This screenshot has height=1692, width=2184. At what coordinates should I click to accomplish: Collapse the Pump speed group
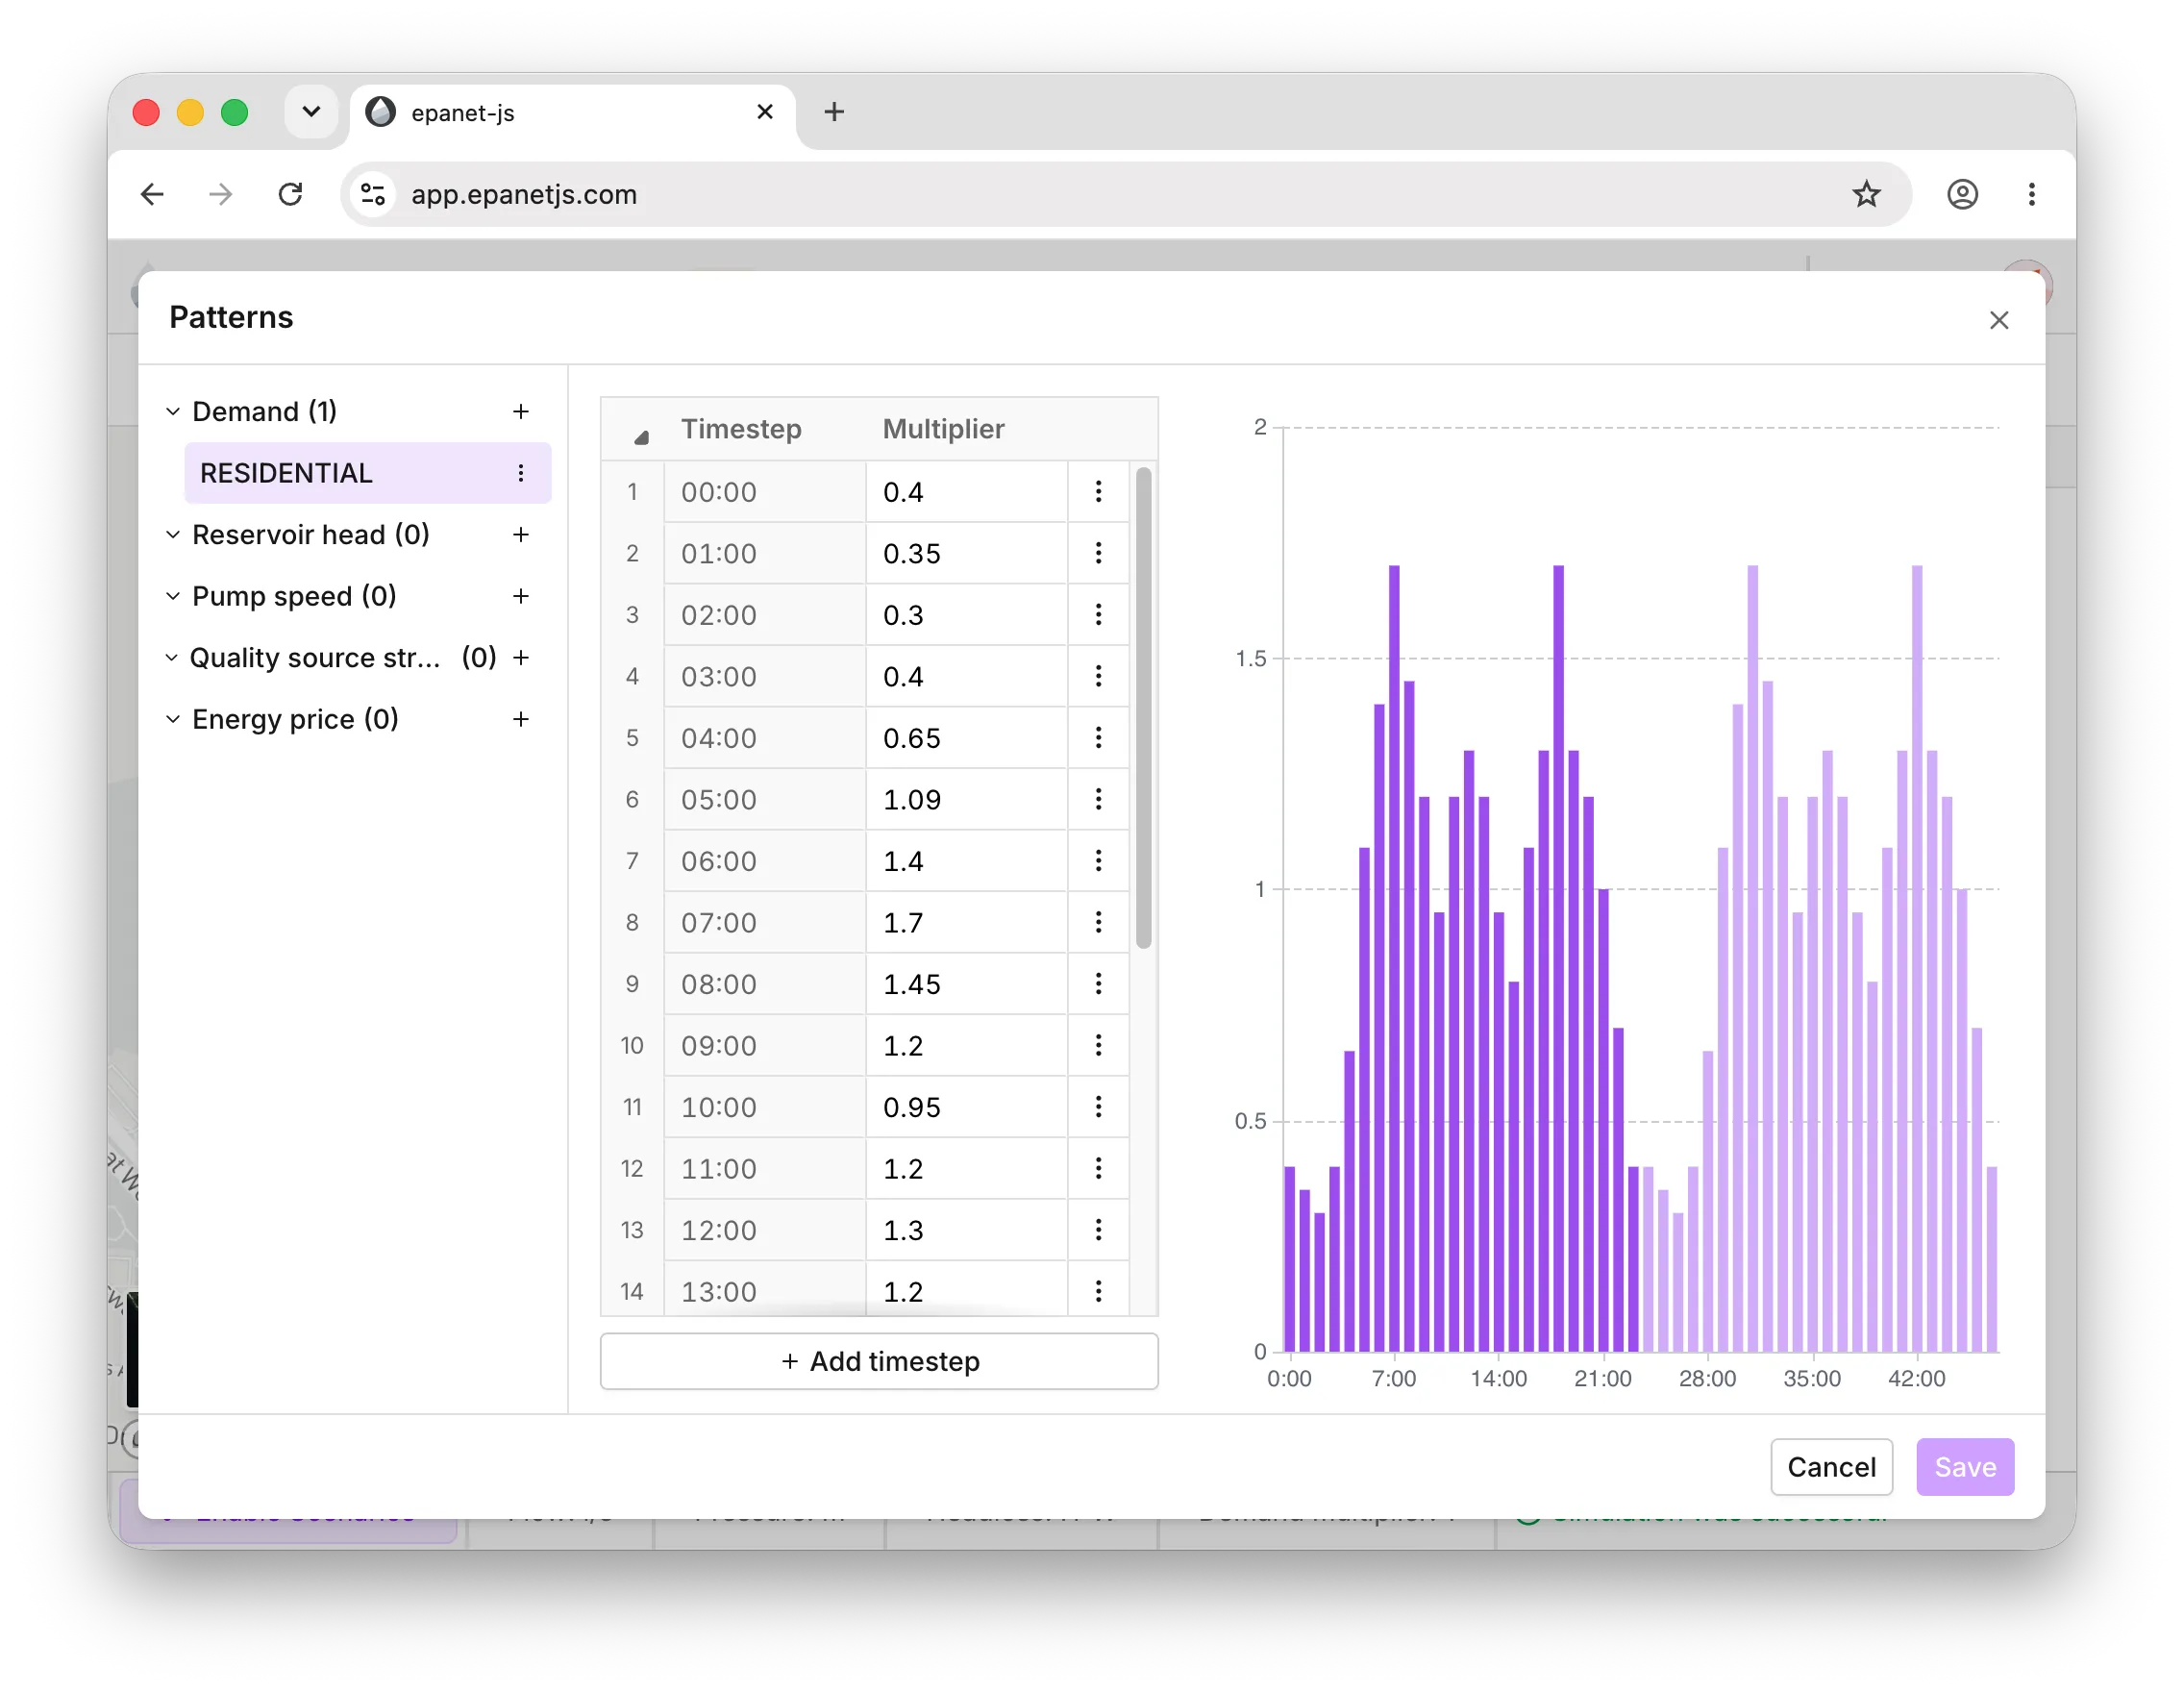pyautogui.click(x=173, y=596)
